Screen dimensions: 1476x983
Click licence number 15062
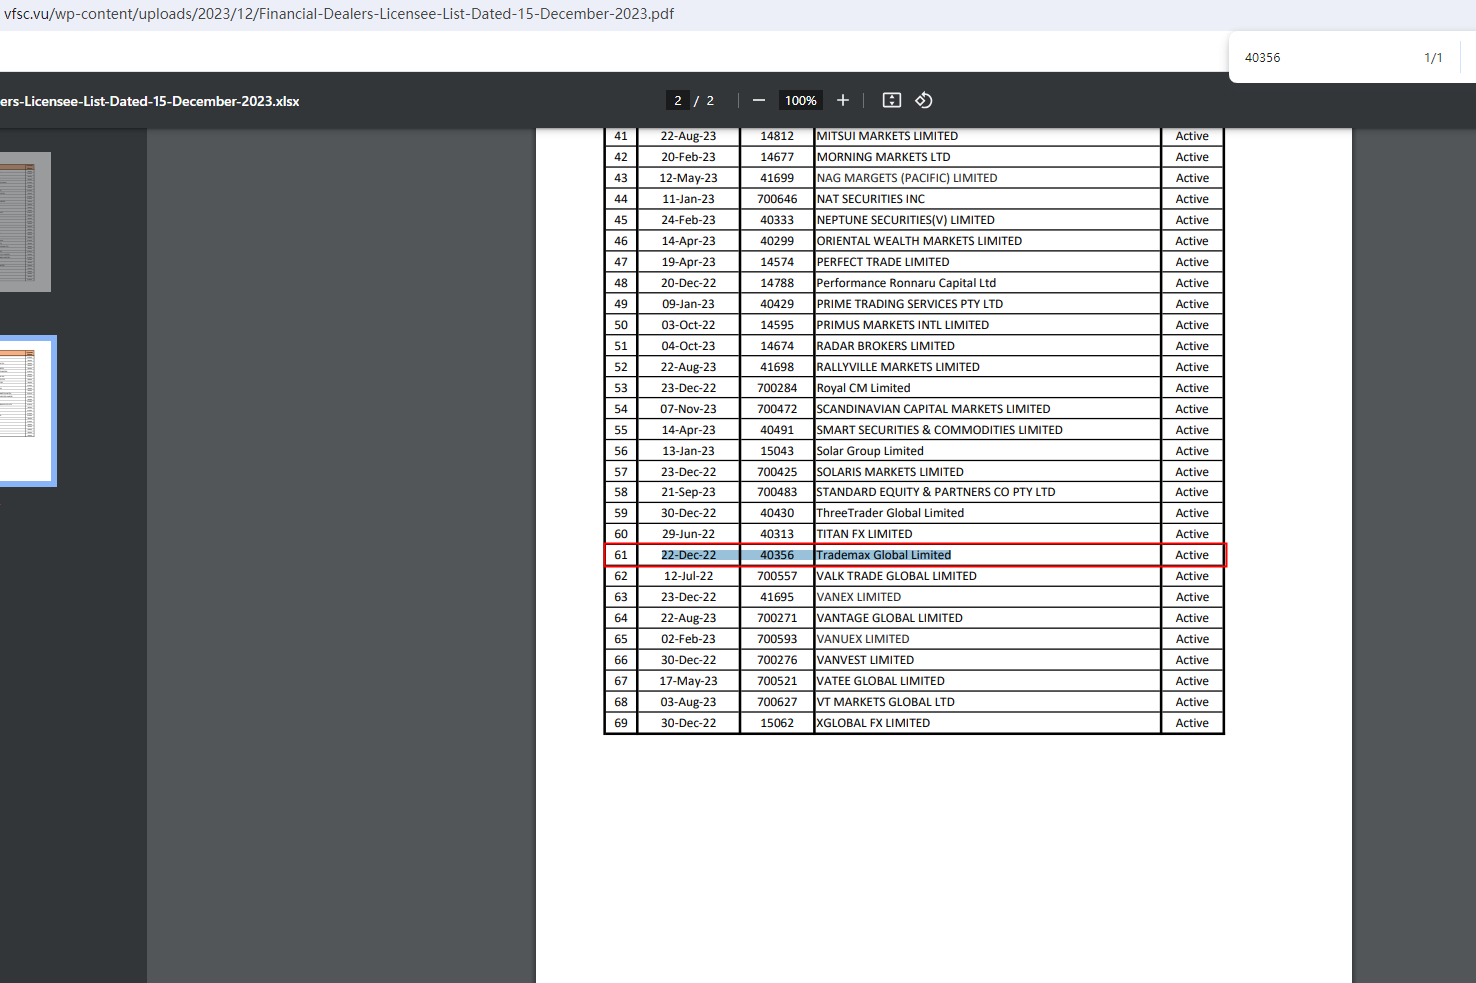point(777,723)
